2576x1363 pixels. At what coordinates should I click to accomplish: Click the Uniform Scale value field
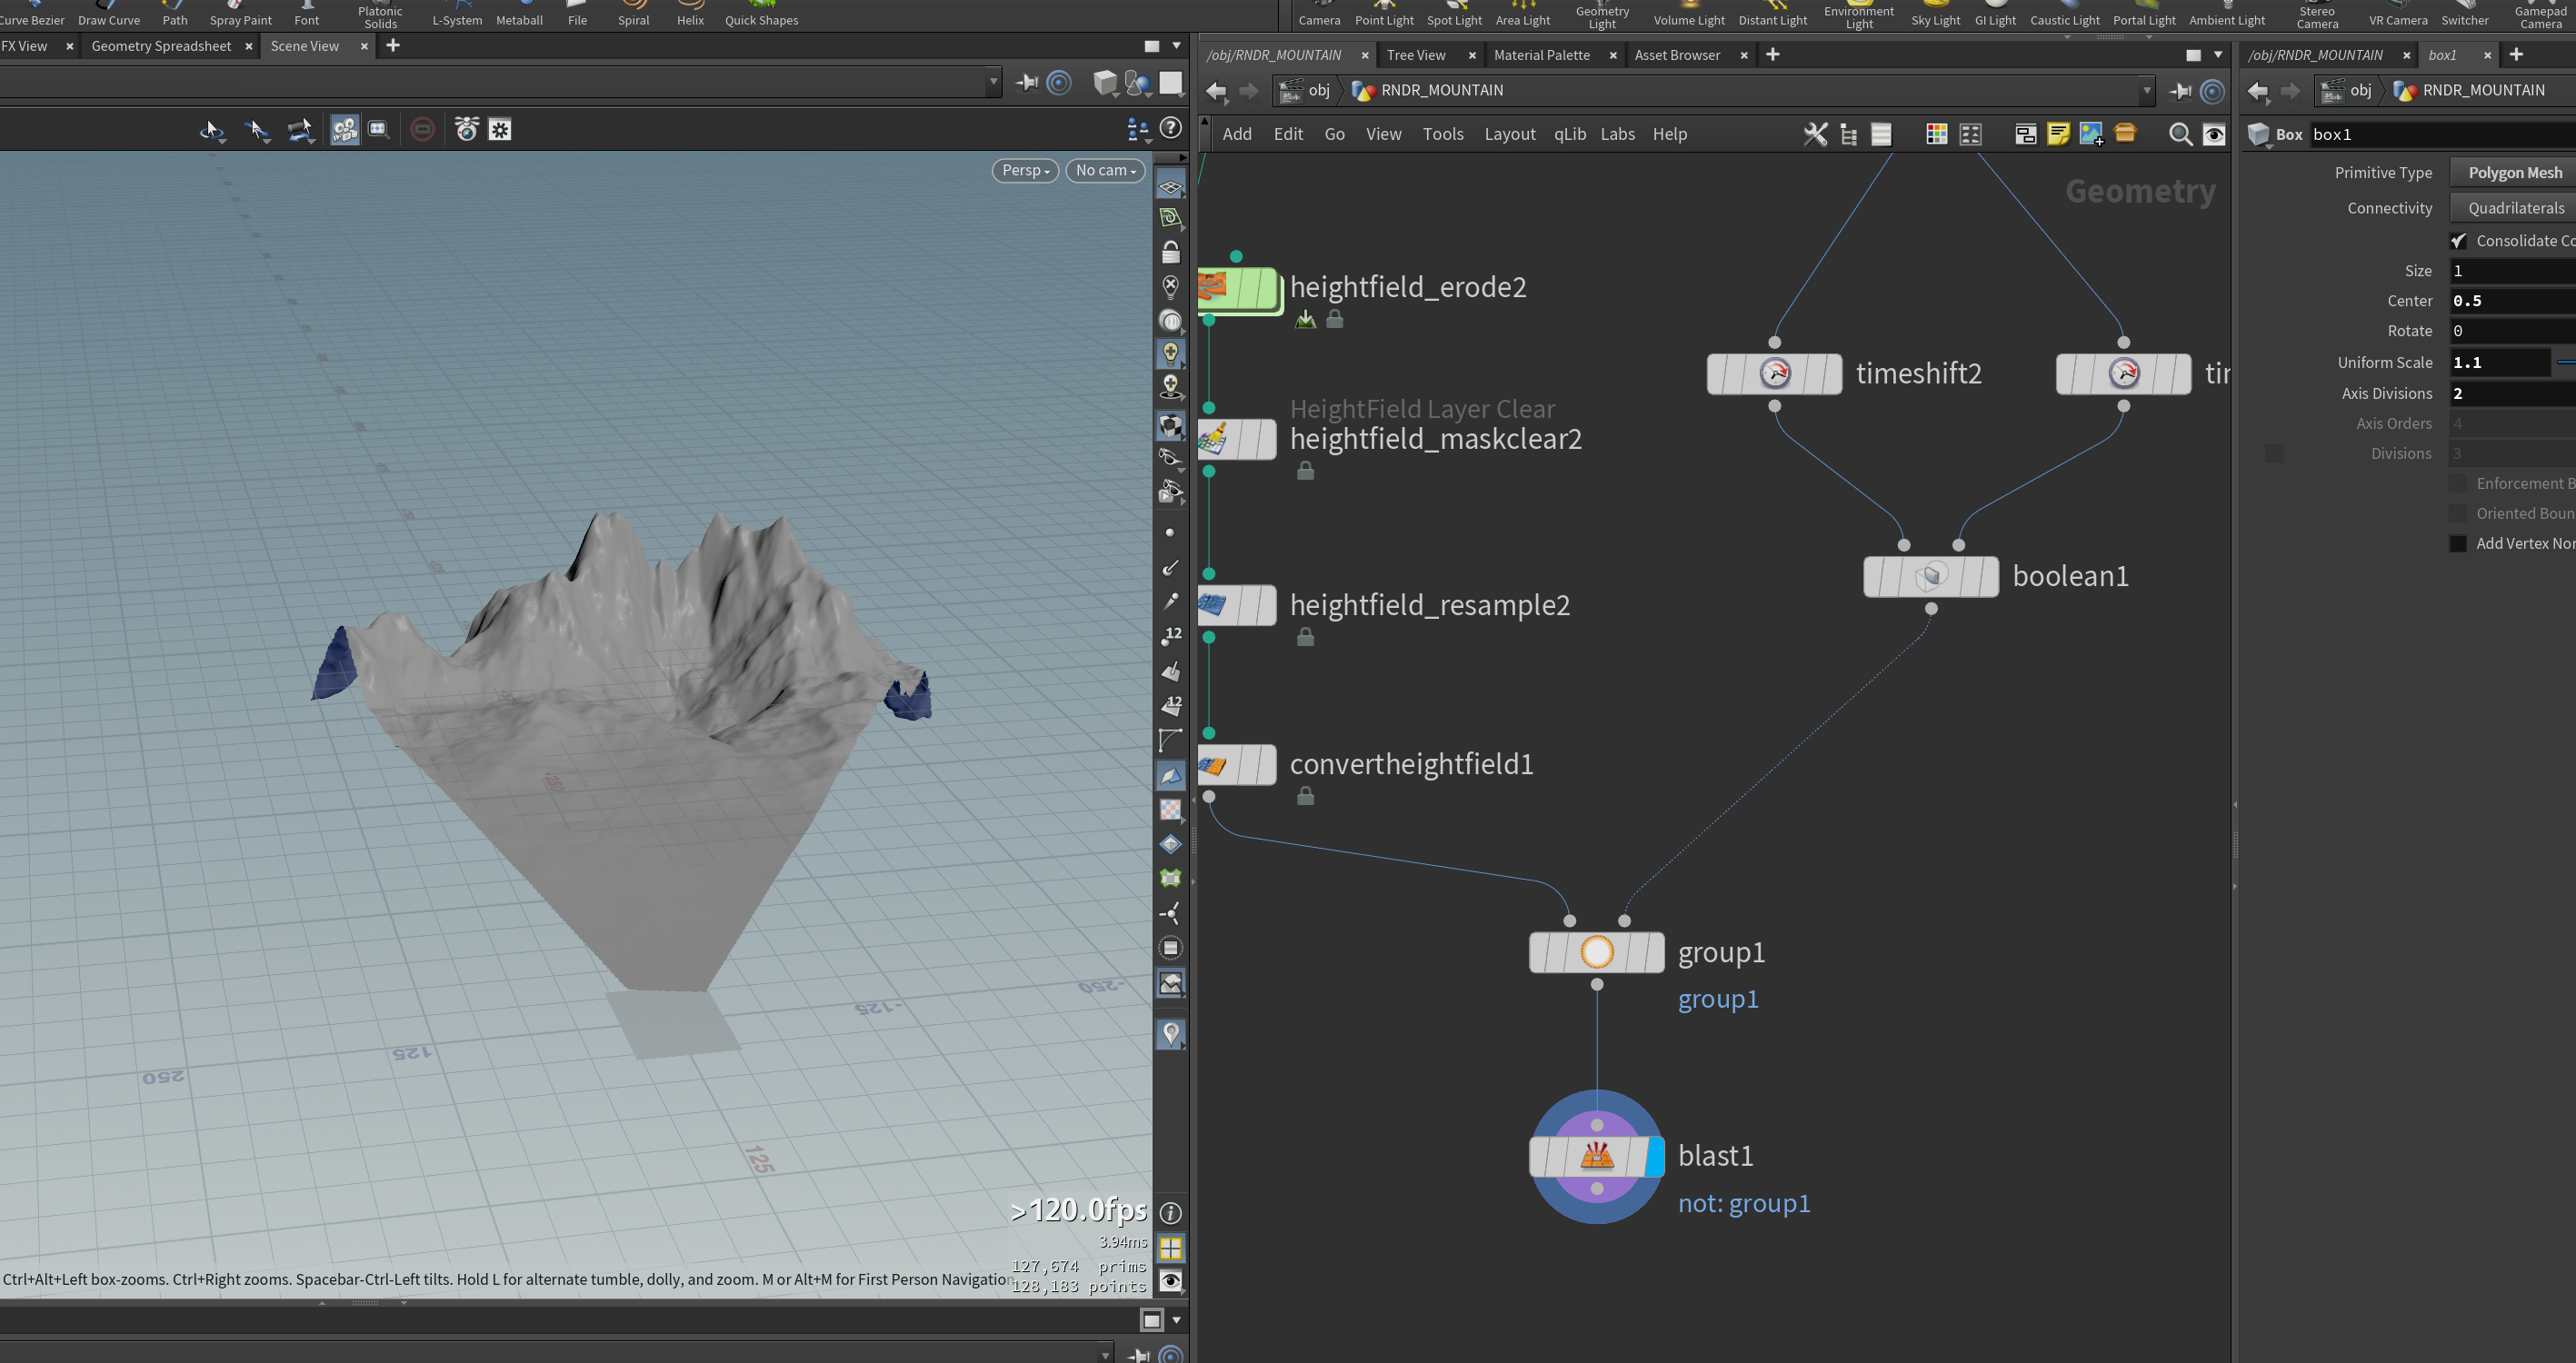coord(2498,363)
